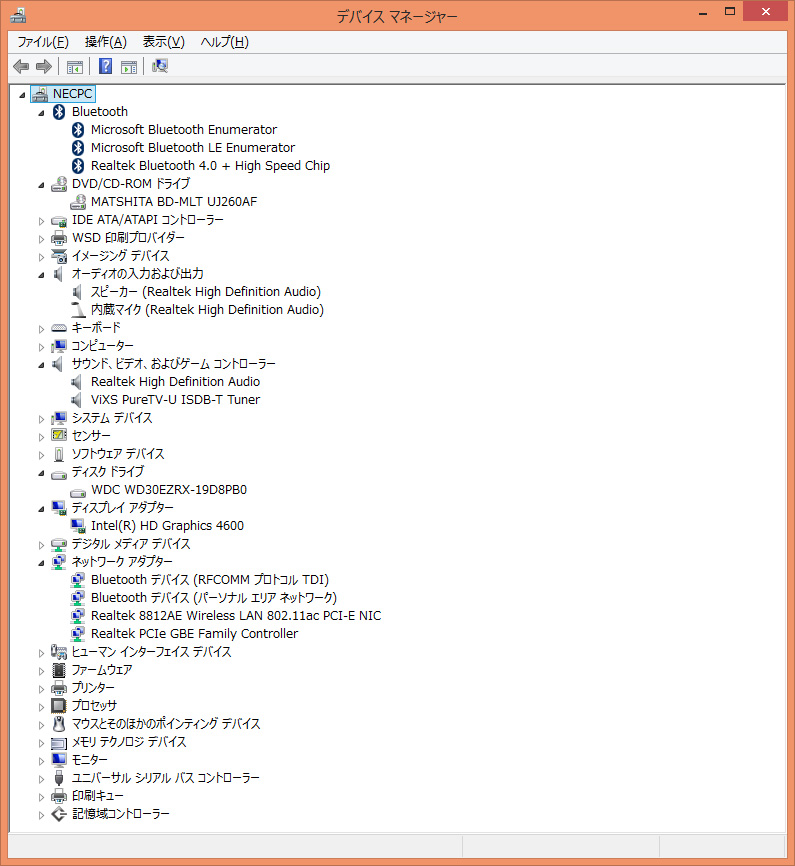Image resolution: width=795 pixels, height=866 pixels.
Task: Click the blue Help question mark icon
Action: point(105,67)
